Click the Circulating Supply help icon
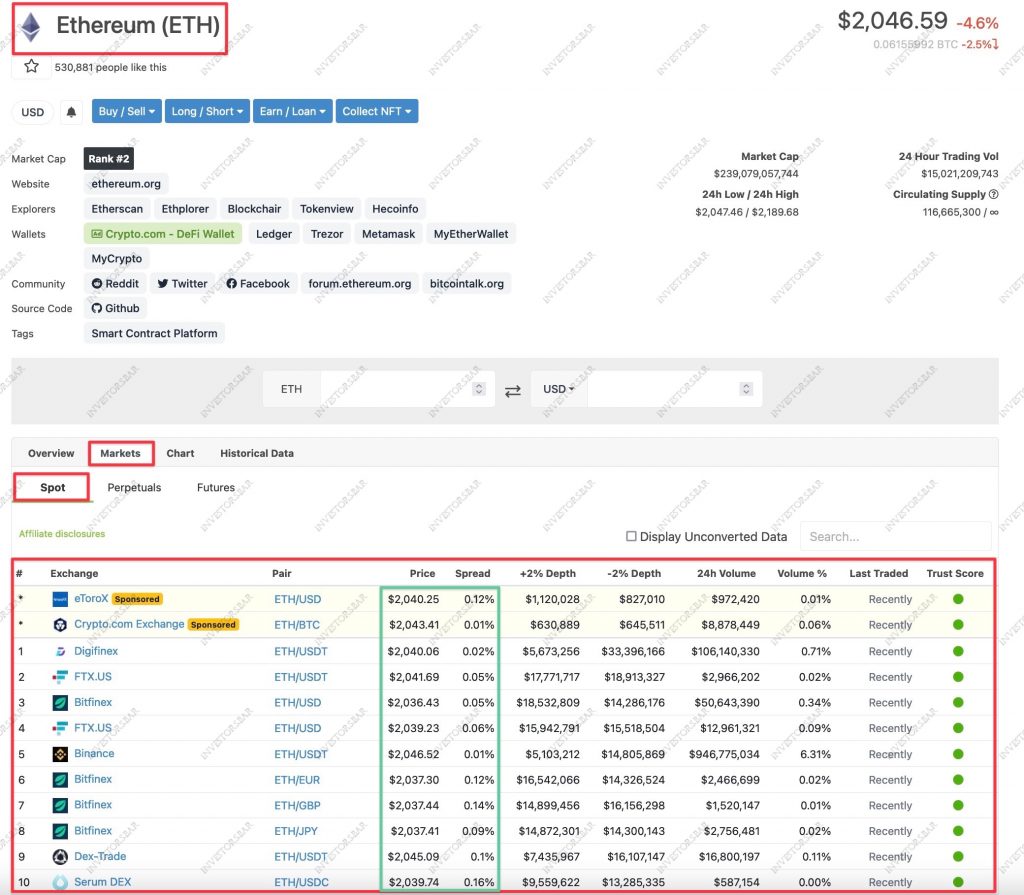The height and width of the screenshot is (895, 1024). pos(993,194)
